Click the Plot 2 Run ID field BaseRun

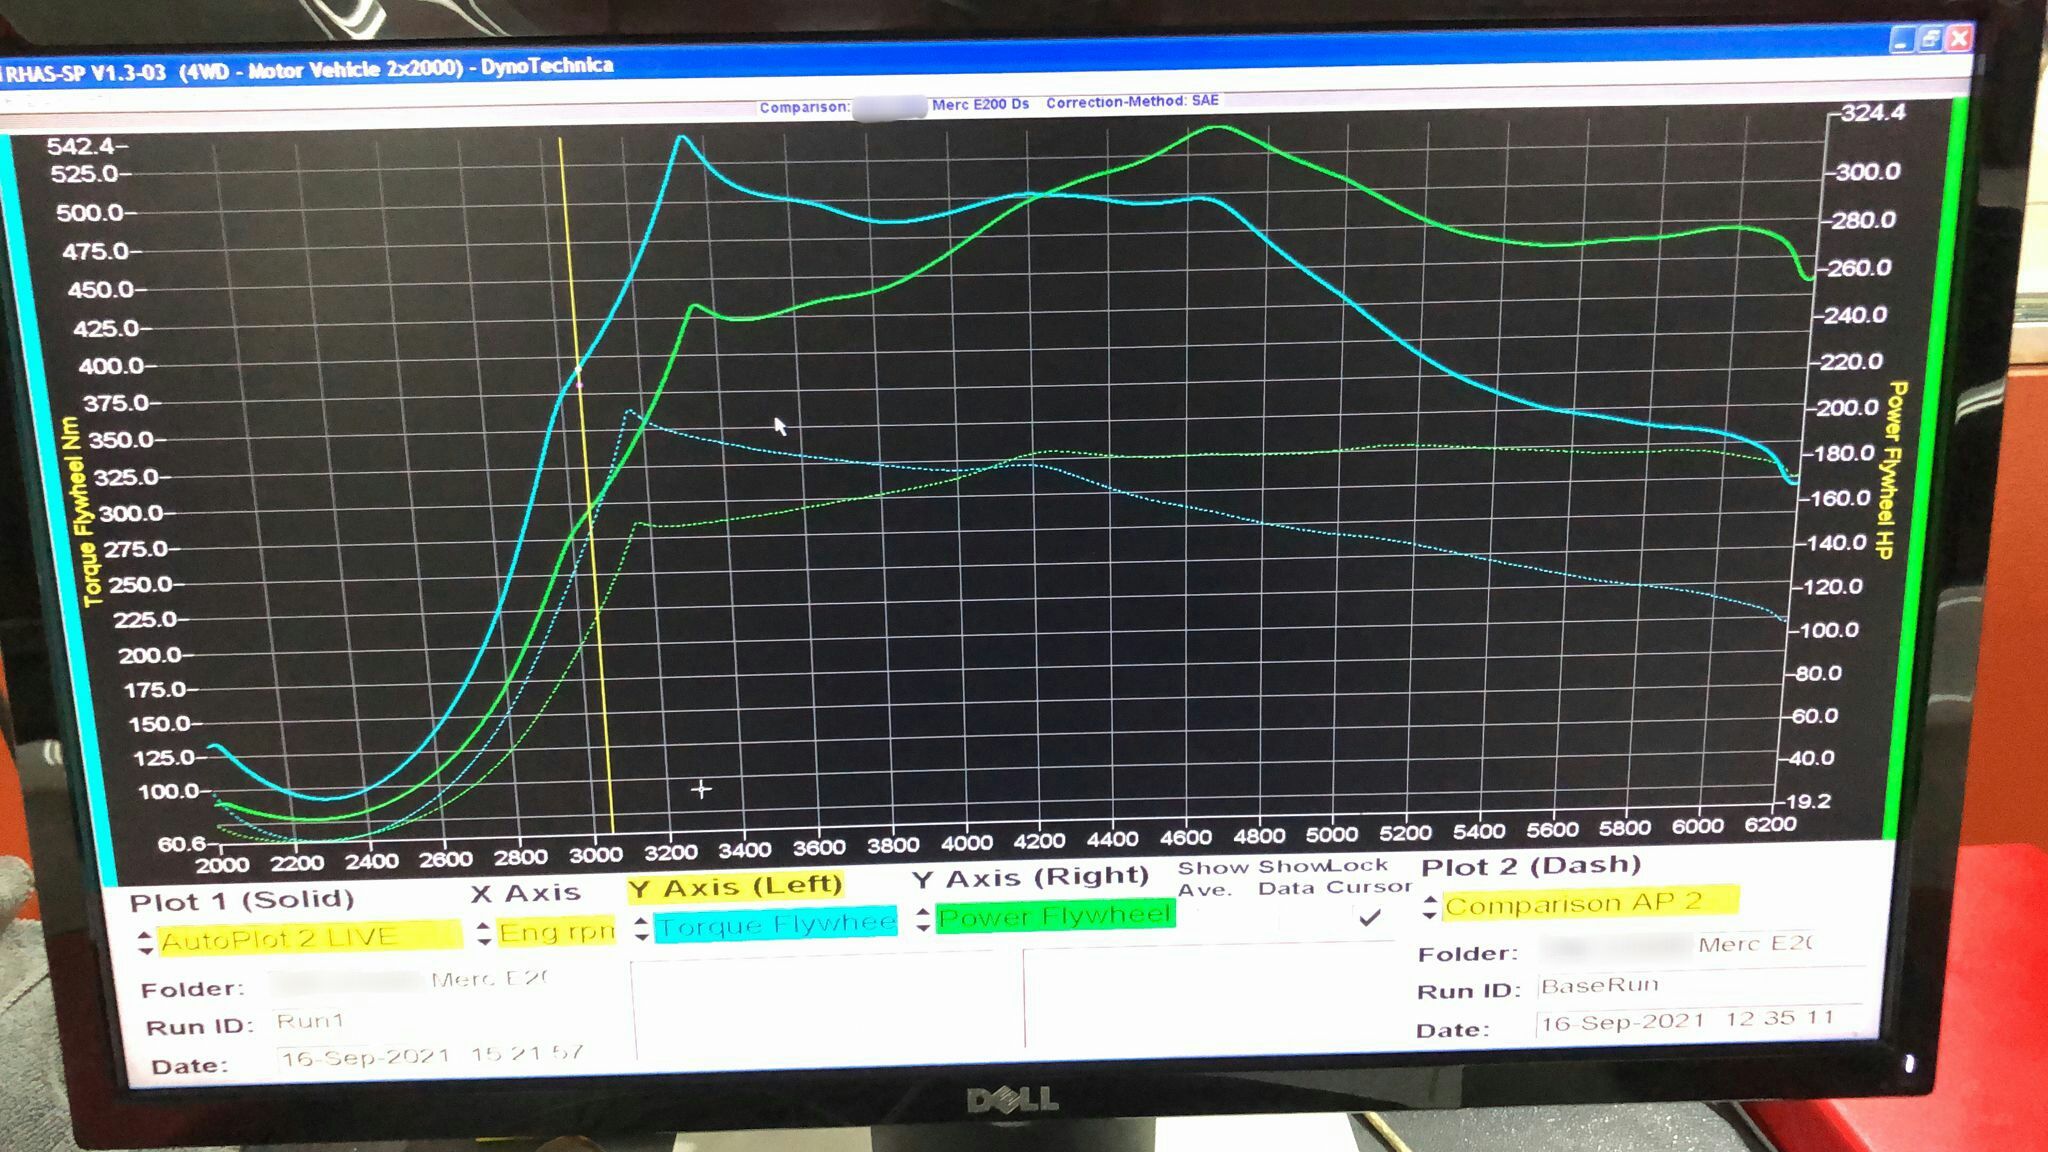coord(1700,985)
